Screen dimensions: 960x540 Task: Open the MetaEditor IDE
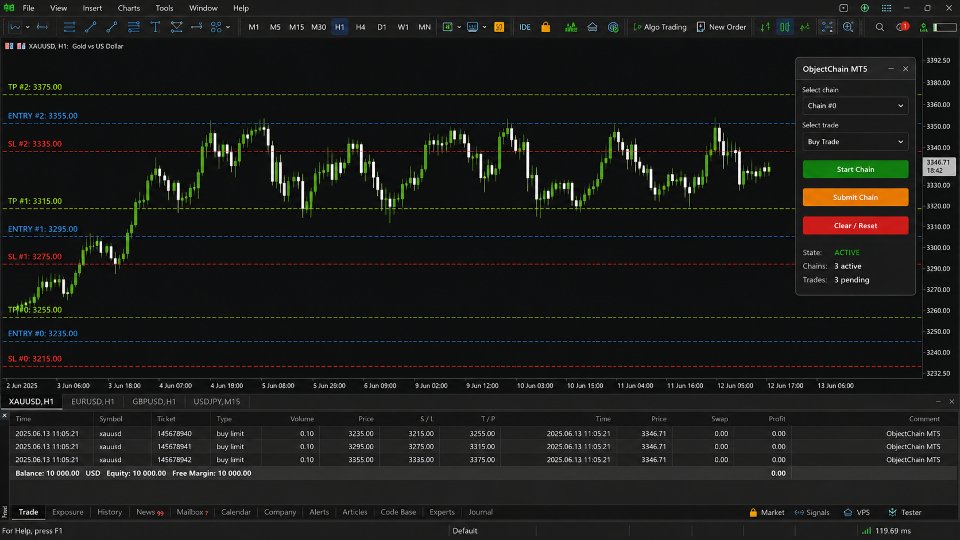point(525,27)
